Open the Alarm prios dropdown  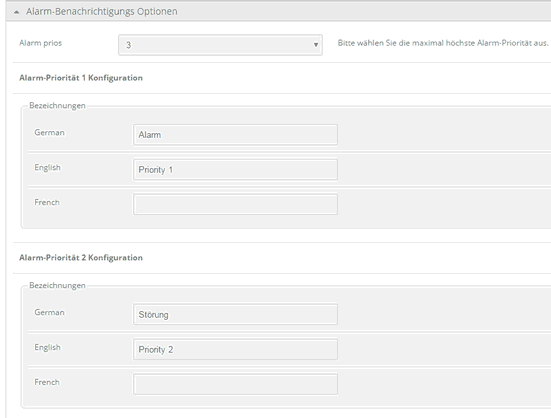[x=220, y=45]
